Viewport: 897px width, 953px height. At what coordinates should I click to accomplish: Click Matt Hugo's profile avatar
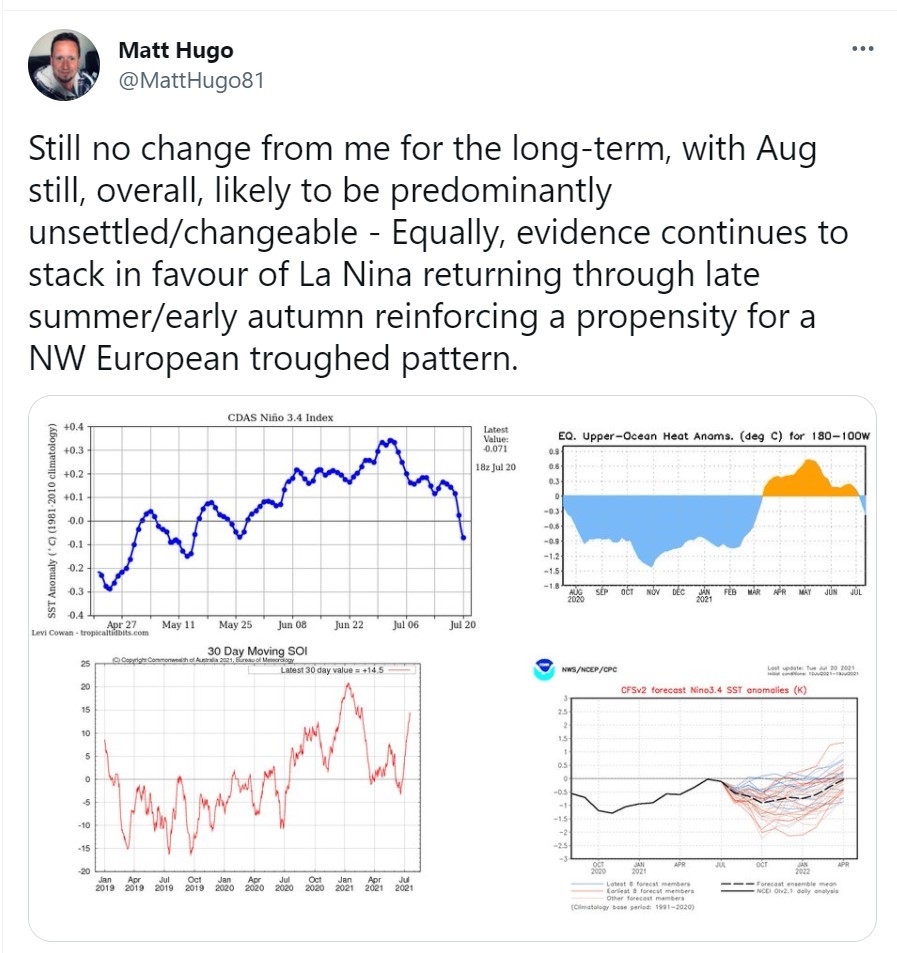pyautogui.click(x=63, y=64)
